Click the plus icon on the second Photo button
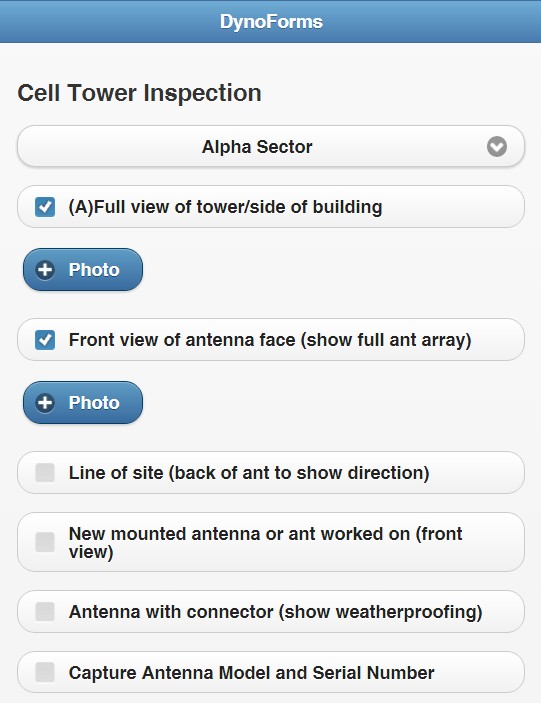This screenshot has height=703, width=541. pos(45,403)
